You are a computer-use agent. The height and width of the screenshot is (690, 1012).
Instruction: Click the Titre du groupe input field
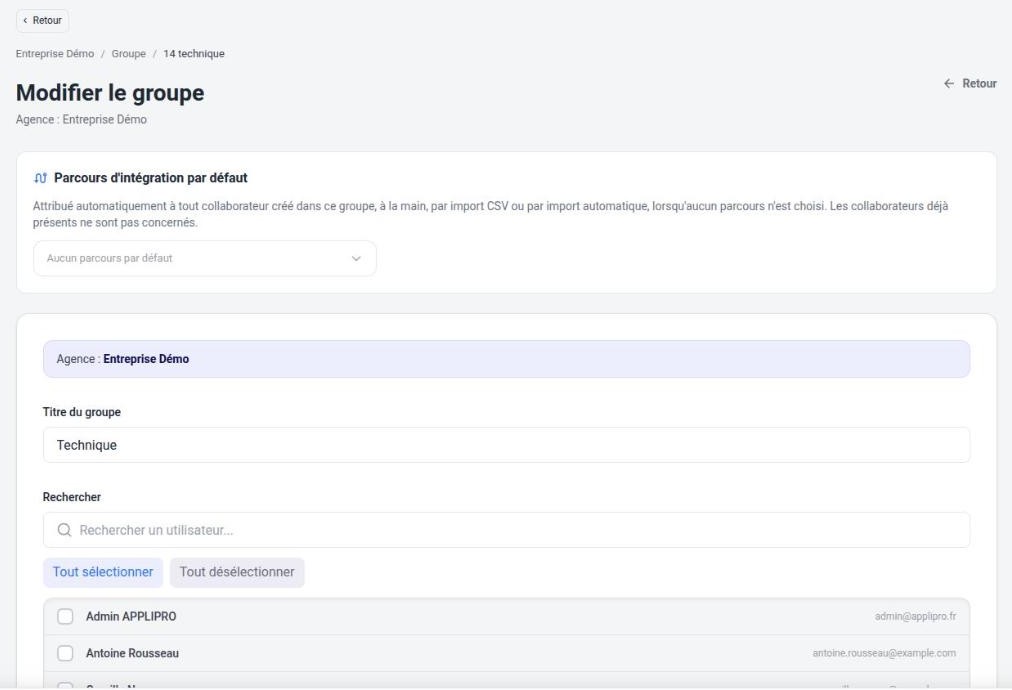pos(506,445)
